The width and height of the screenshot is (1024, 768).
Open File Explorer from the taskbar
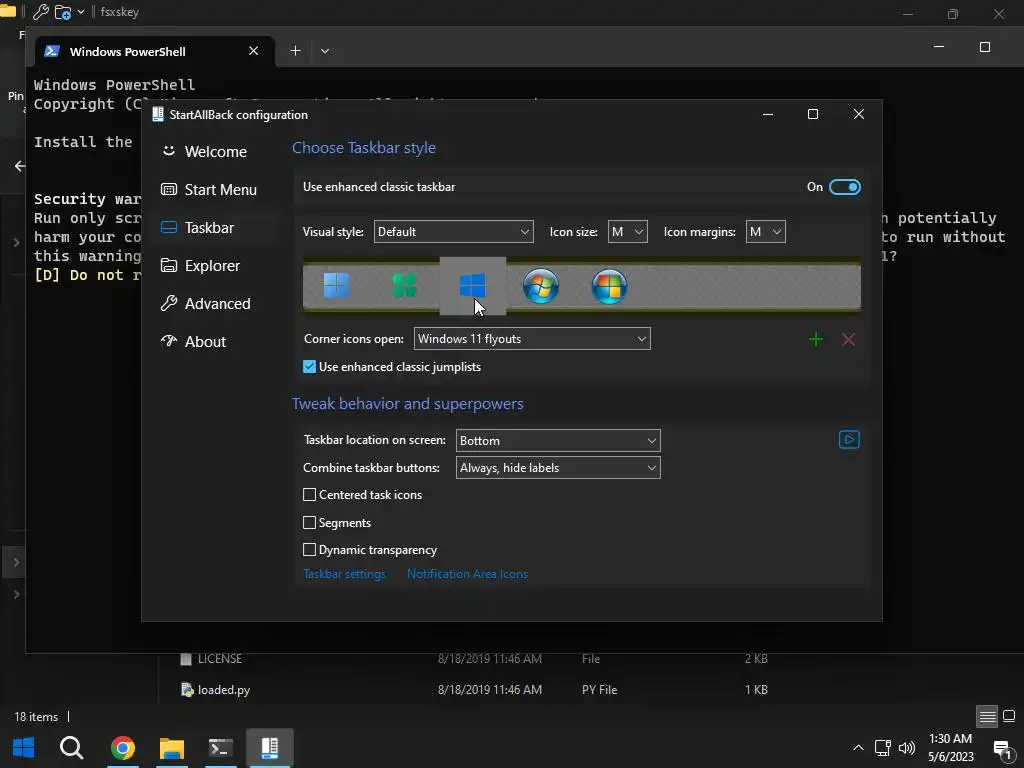[x=172, y=747]
